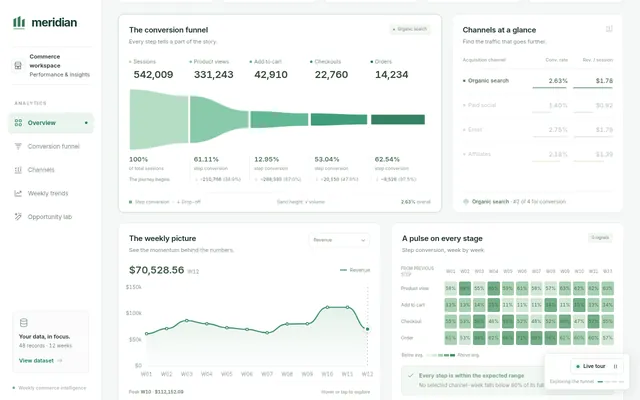Click the 14,234 Orders value
This screenshot has height=400, width=640.
(391, 75)
